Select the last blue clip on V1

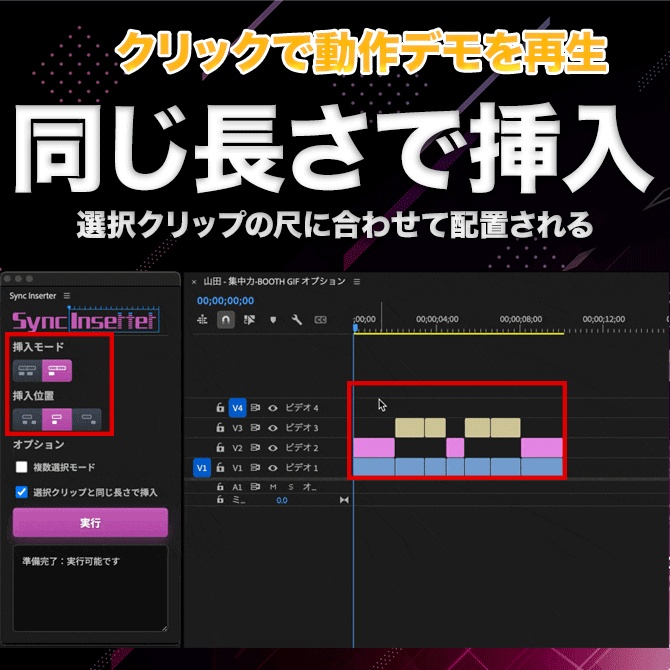pyautogui.click(x=542, y=467)
